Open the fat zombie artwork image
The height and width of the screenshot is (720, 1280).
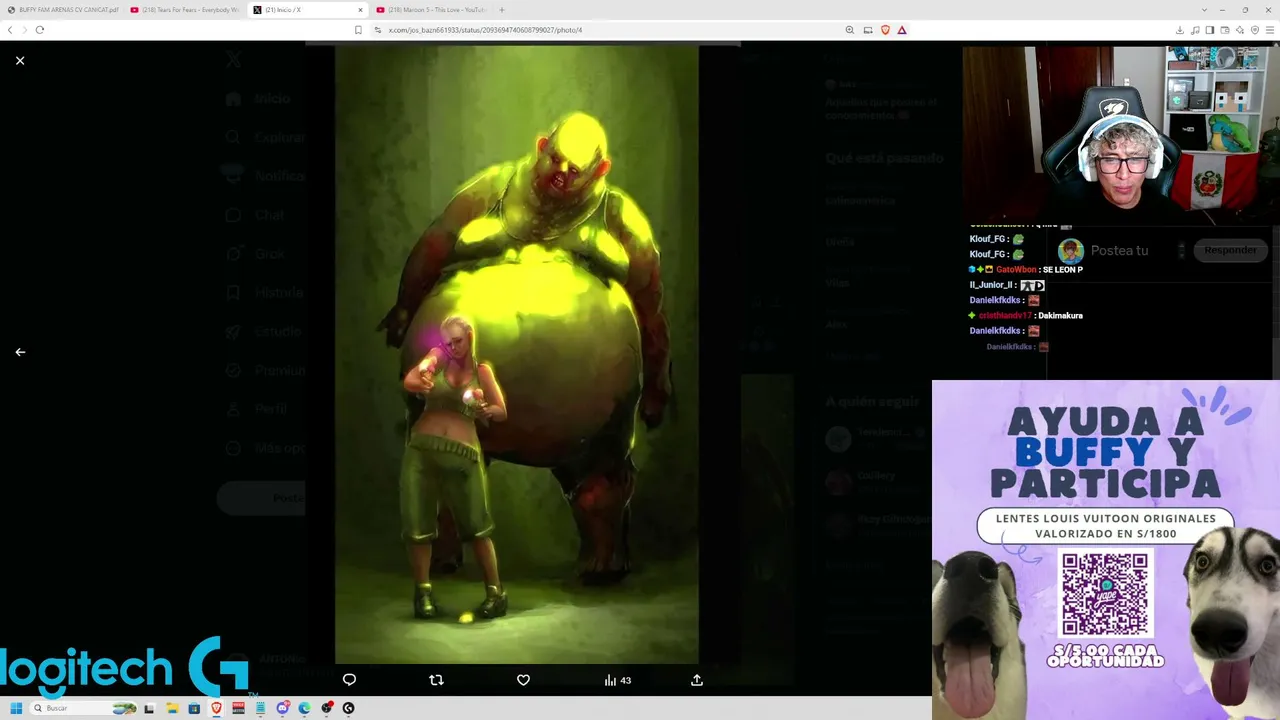(x=516, y=354)
